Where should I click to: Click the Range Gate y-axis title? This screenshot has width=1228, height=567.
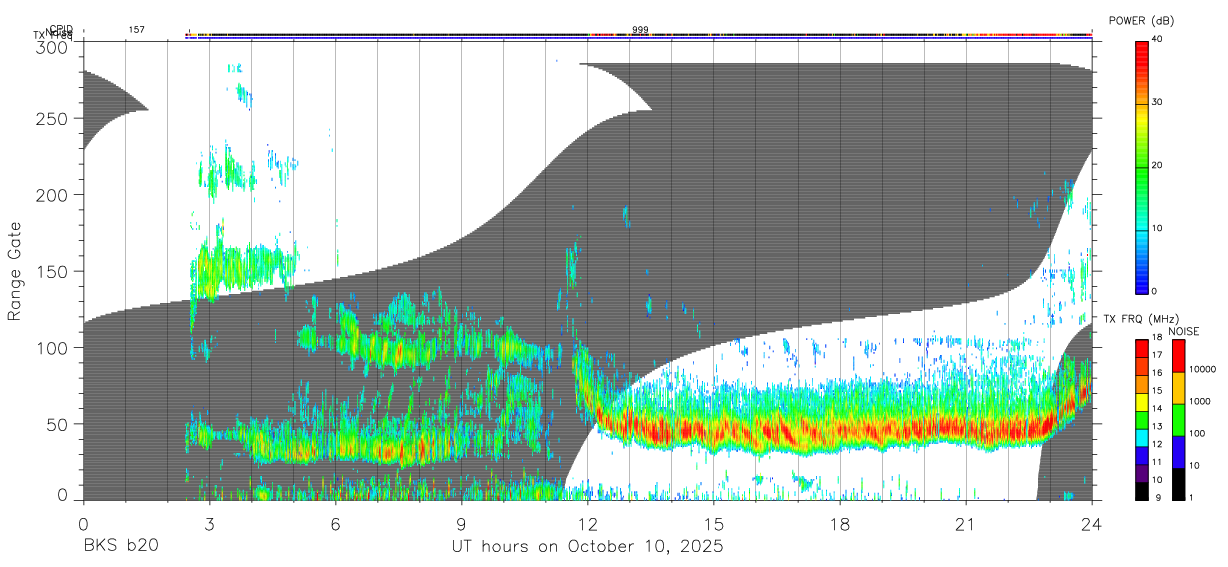15,271
